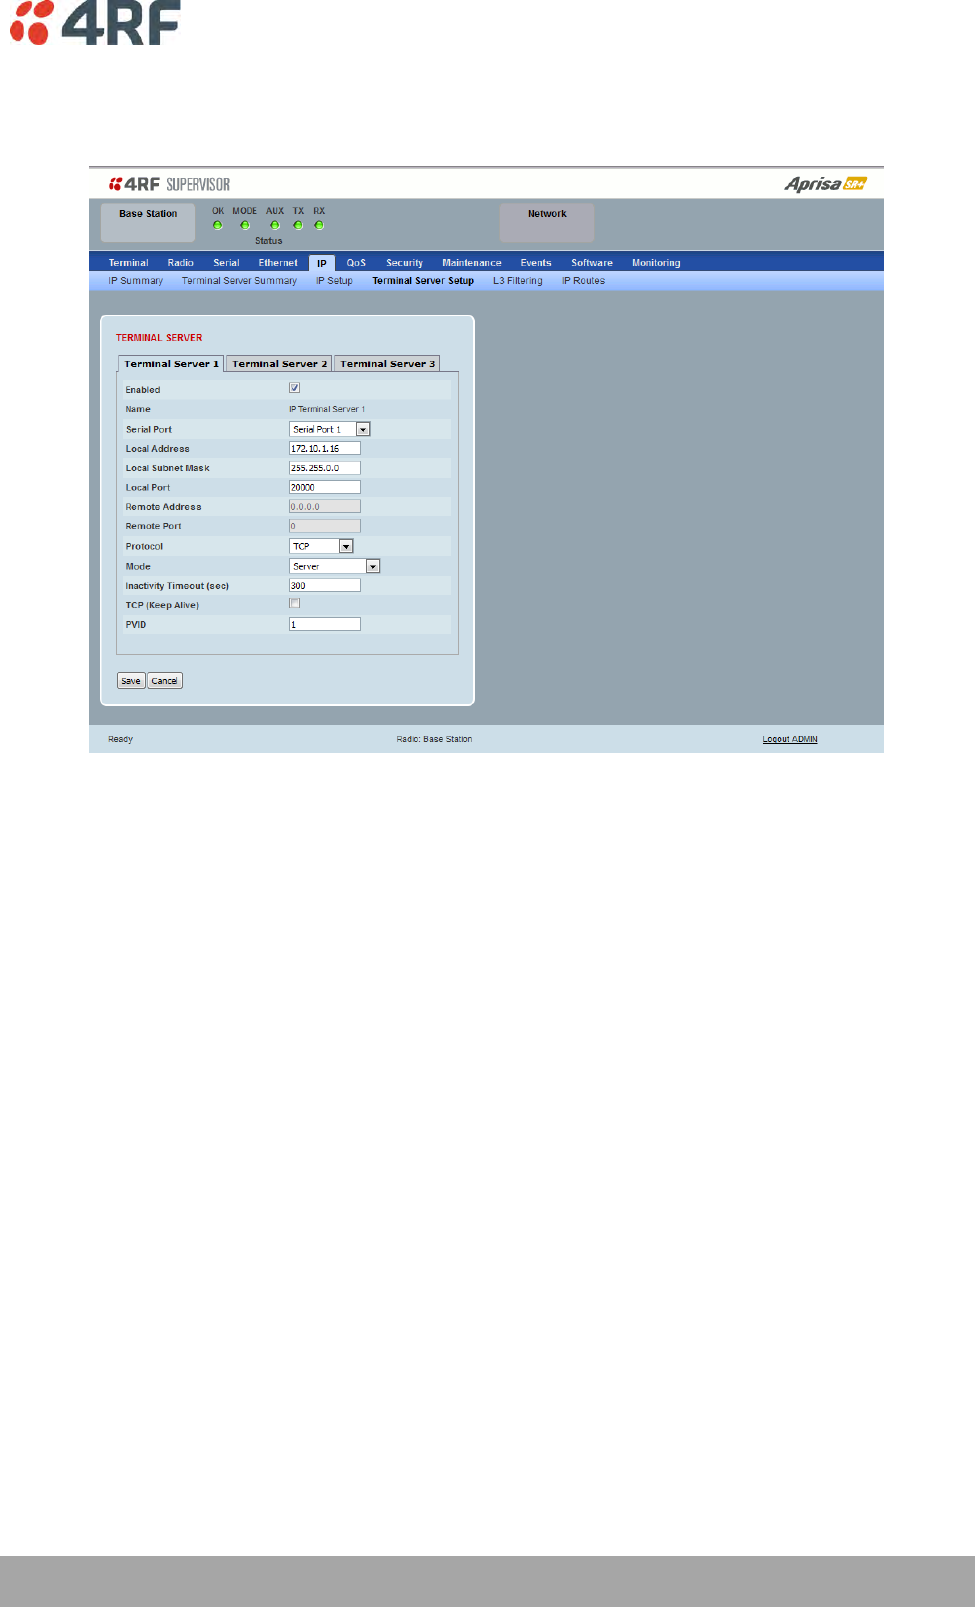Click the MODE status LED
The width and height of the screenshot is (975, 1607).
click(245, 225)
